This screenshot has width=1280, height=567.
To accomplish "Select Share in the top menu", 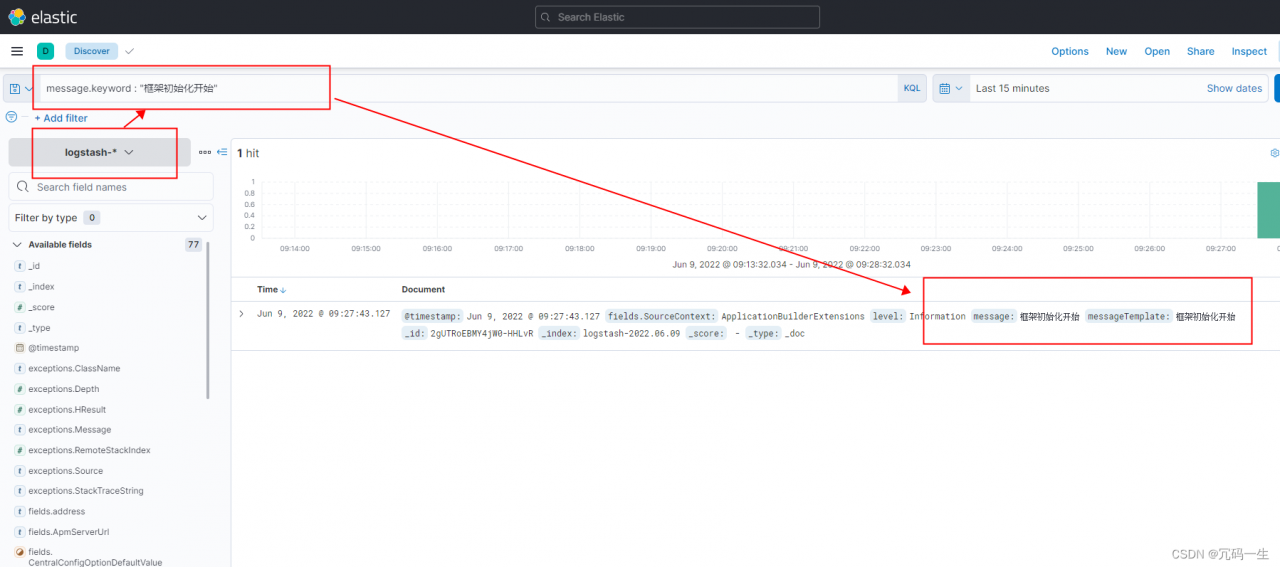I will pos(1201,51).
